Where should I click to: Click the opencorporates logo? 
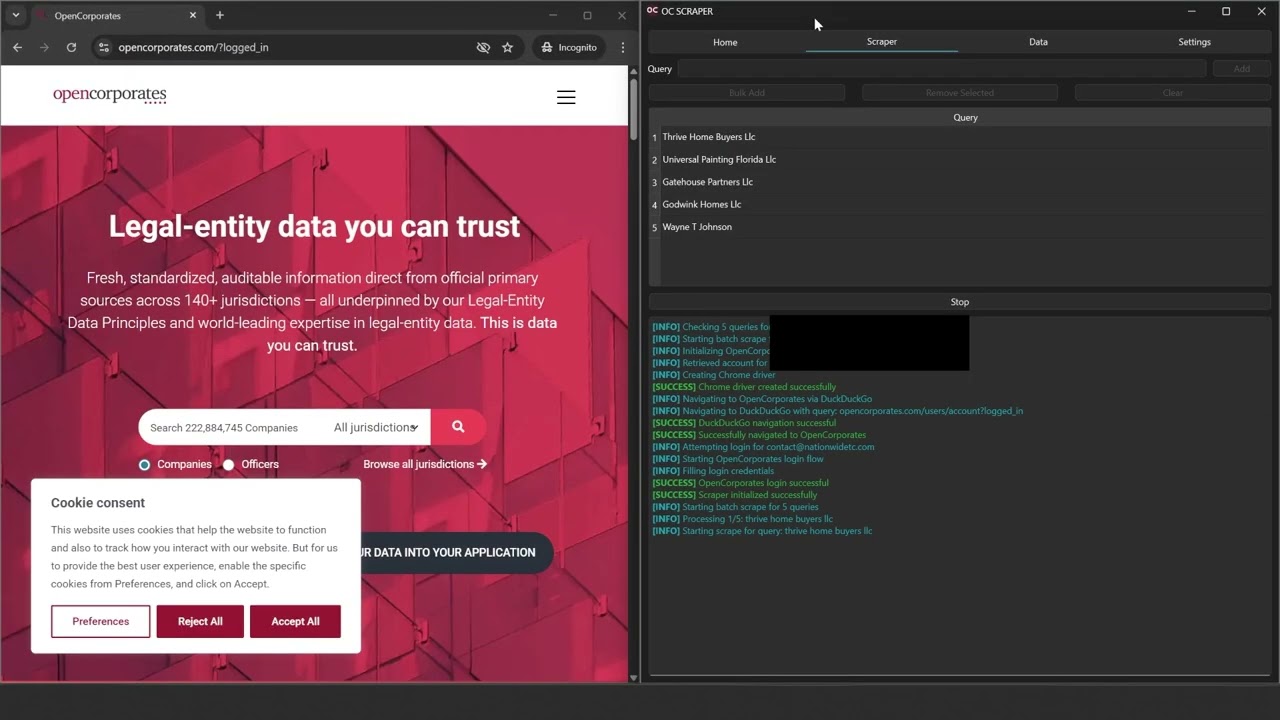[x=110, y=95]
